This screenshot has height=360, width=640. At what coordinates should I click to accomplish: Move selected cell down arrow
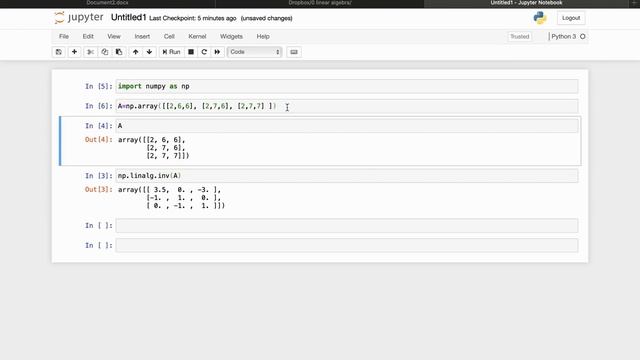pos(149,52)
